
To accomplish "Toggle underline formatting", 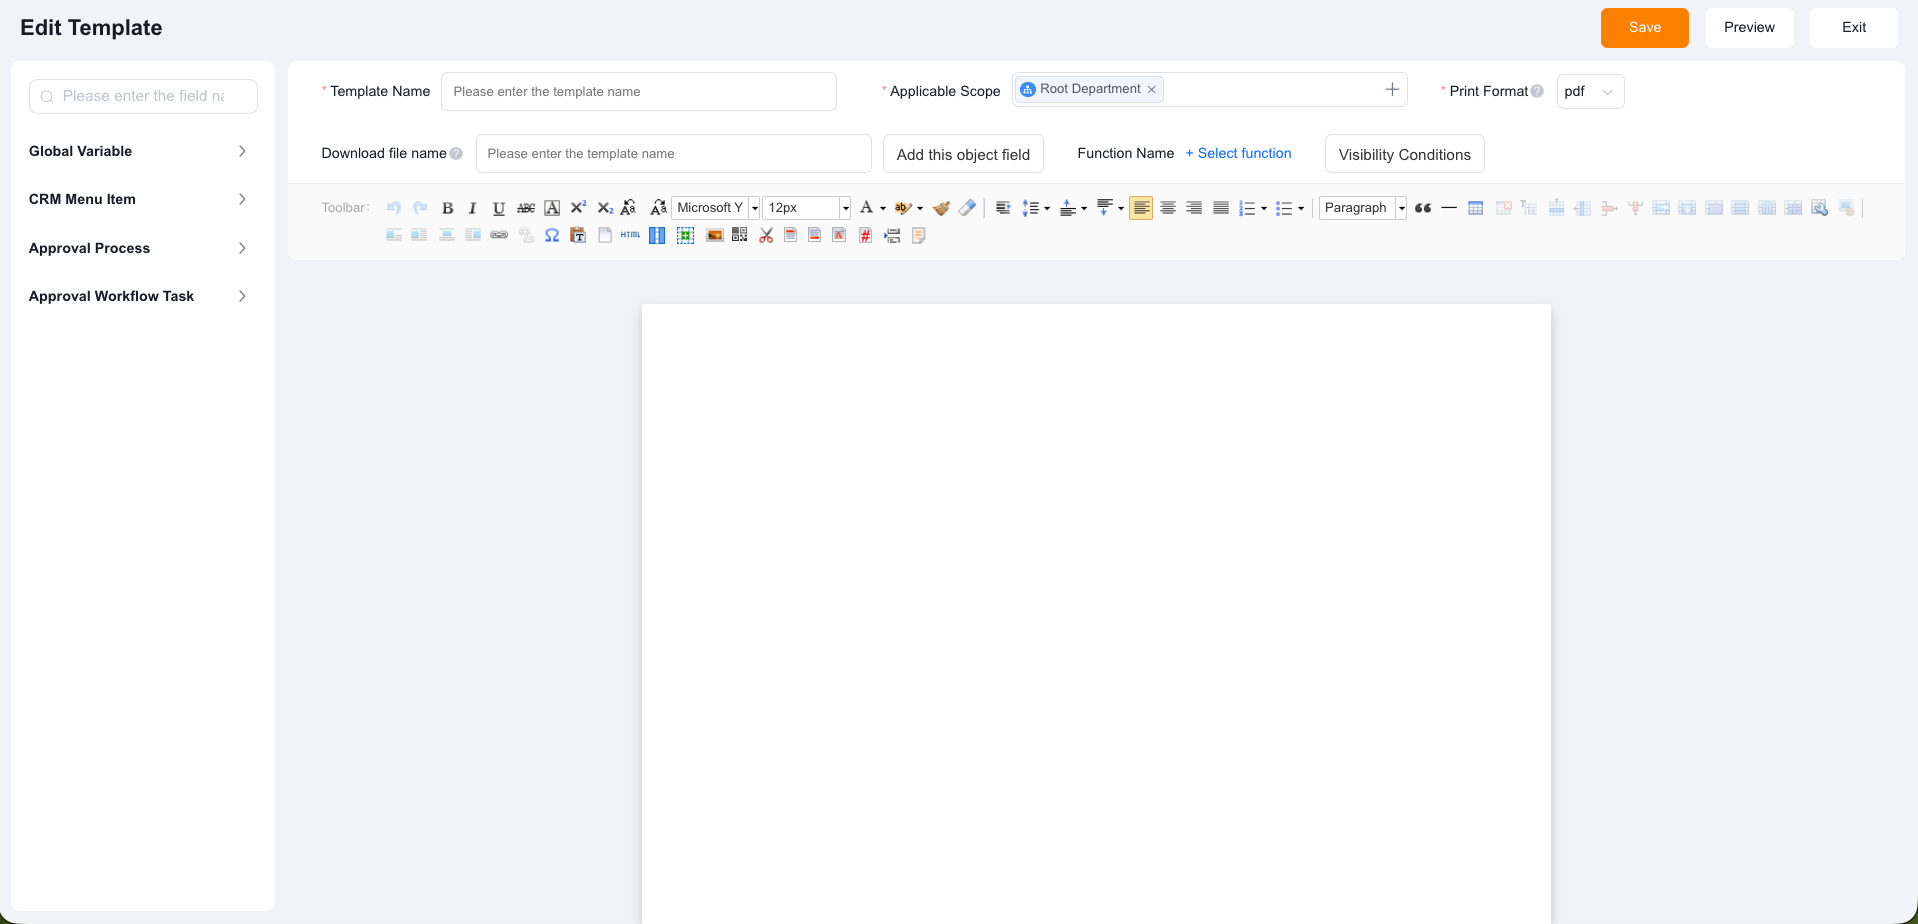I will point(499,208).
